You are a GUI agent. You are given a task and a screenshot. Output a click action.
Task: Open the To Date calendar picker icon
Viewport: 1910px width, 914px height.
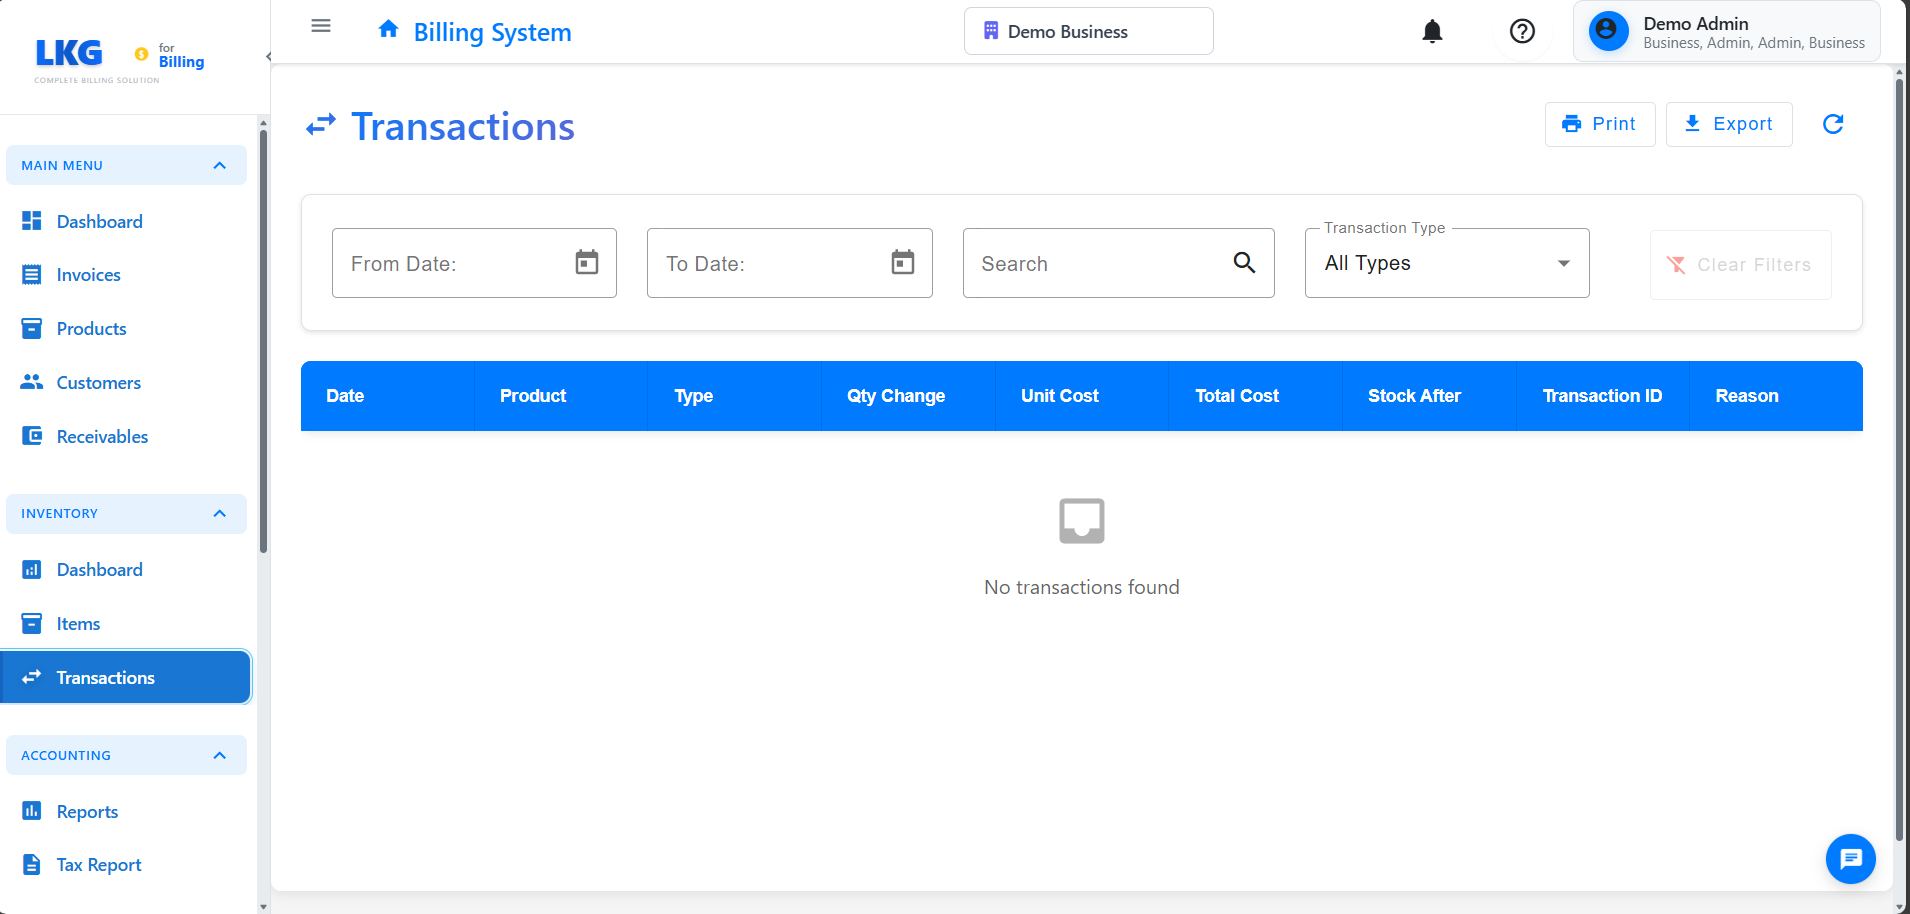coord(903,263)
